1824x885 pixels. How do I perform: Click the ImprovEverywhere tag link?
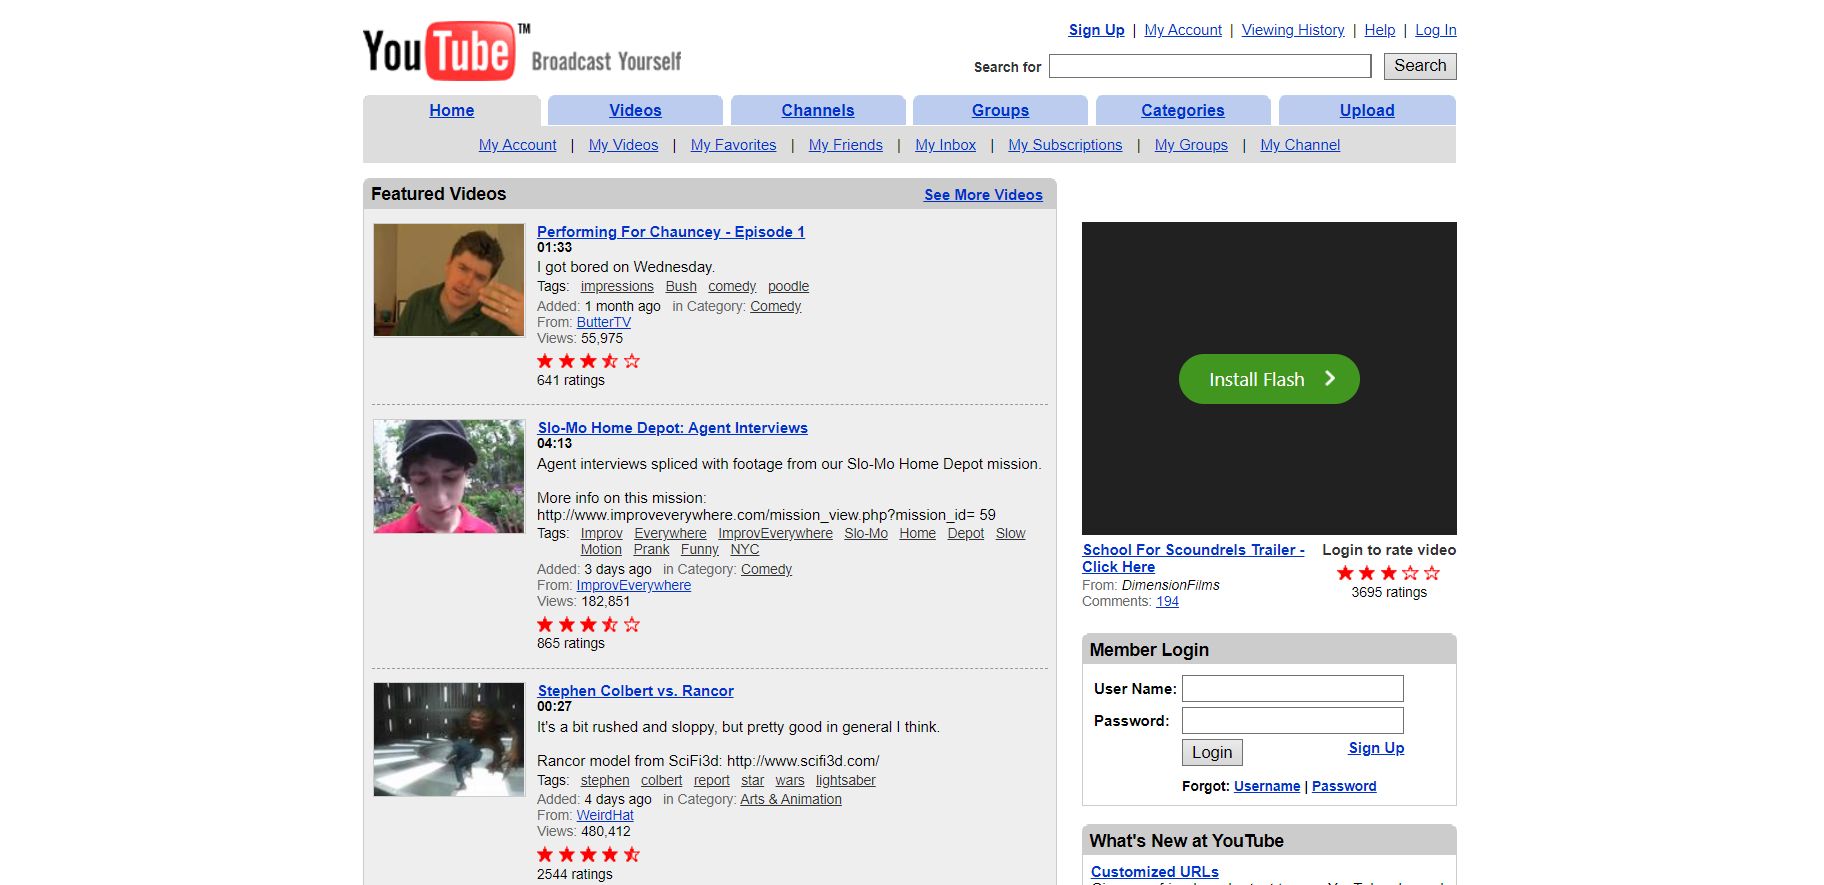click(775, 534)
